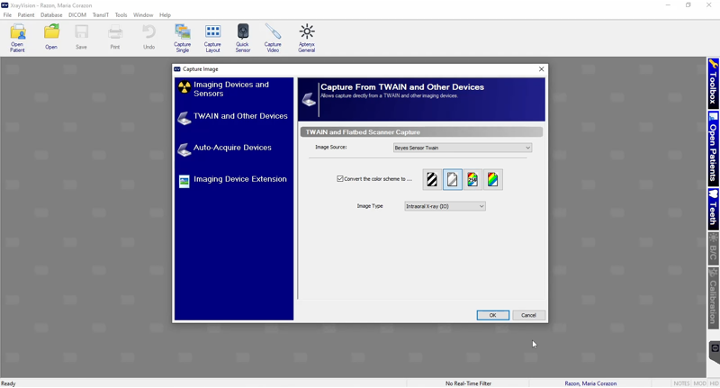Viewport: 720px width, 388px height.
Task: Open the Tools menu
Action: click(121, 15)
